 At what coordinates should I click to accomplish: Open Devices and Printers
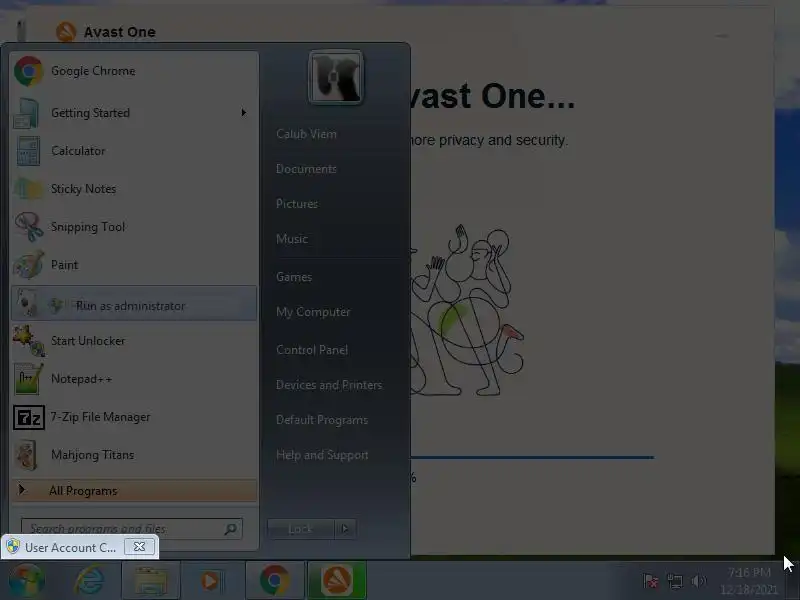tap(329, 385)
